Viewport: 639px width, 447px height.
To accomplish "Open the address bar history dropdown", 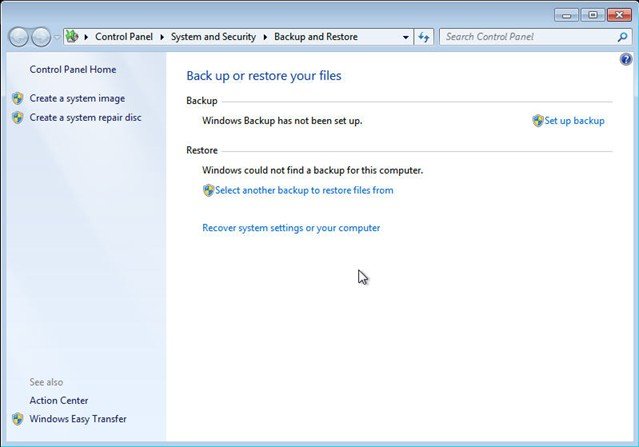I will click(405, 37).
